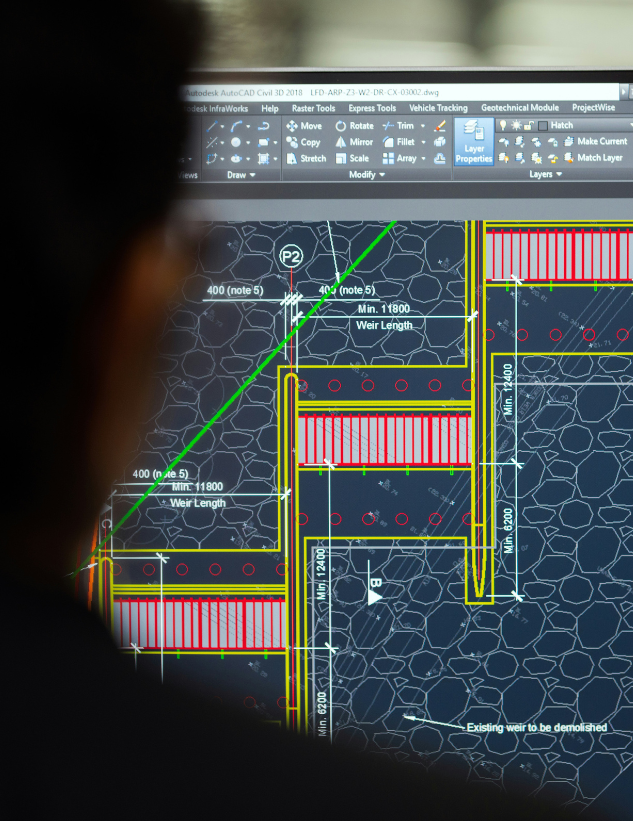Screen dimensions: 633x821
Task: Toggle Hatch layer on/off lightbulb
Action: tap(503, 125)
